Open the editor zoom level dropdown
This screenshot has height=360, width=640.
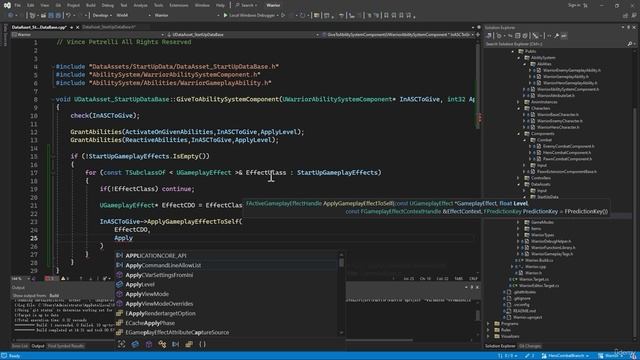20,279
